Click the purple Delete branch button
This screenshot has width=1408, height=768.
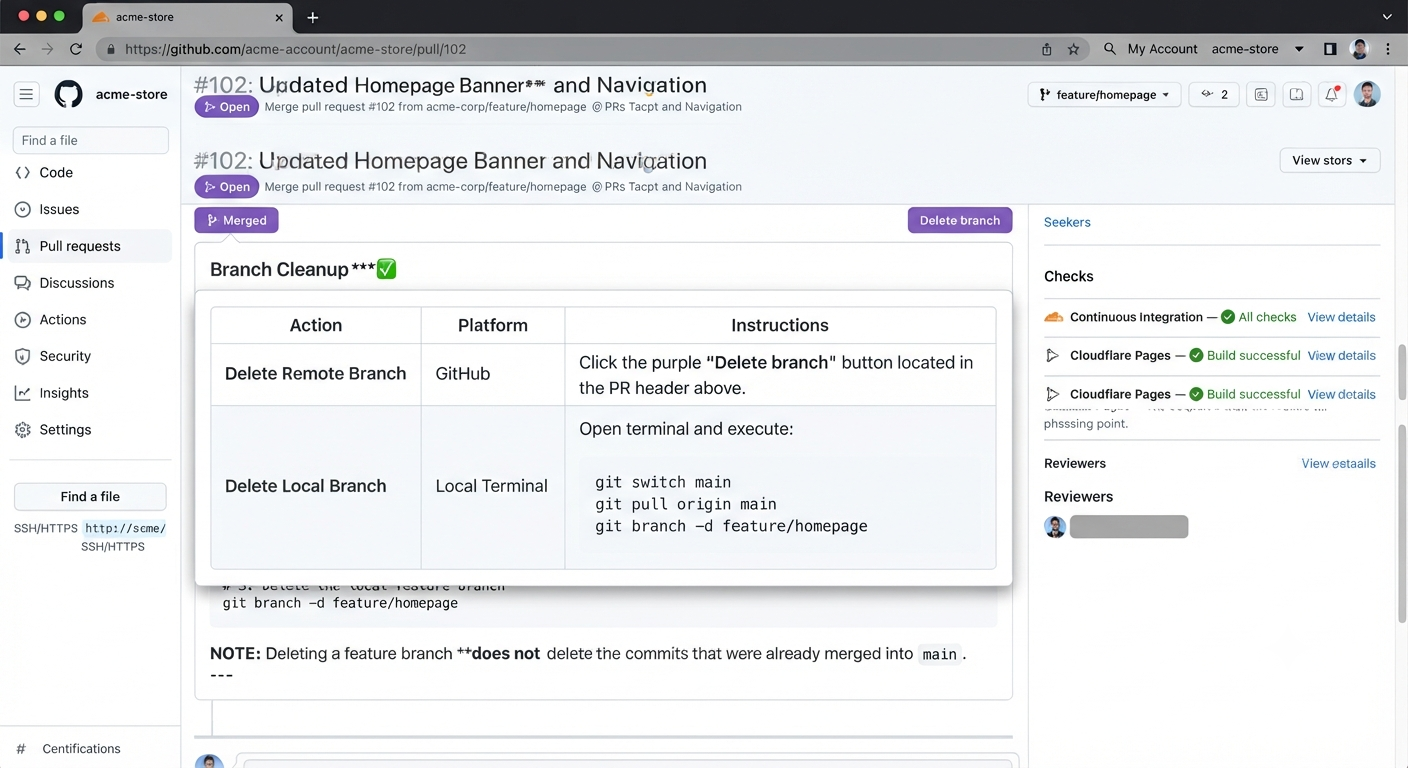pos(960,220)
